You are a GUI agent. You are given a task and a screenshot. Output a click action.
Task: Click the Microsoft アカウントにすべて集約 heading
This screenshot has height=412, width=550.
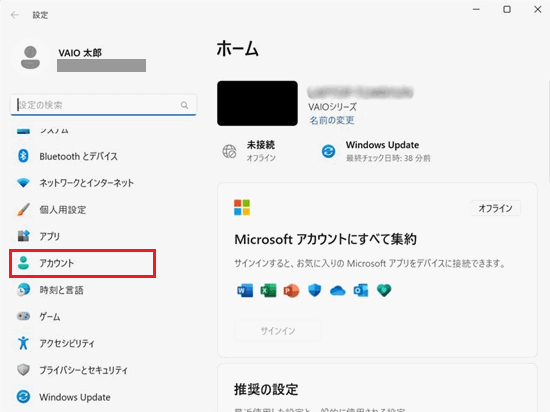pos(326,239)
